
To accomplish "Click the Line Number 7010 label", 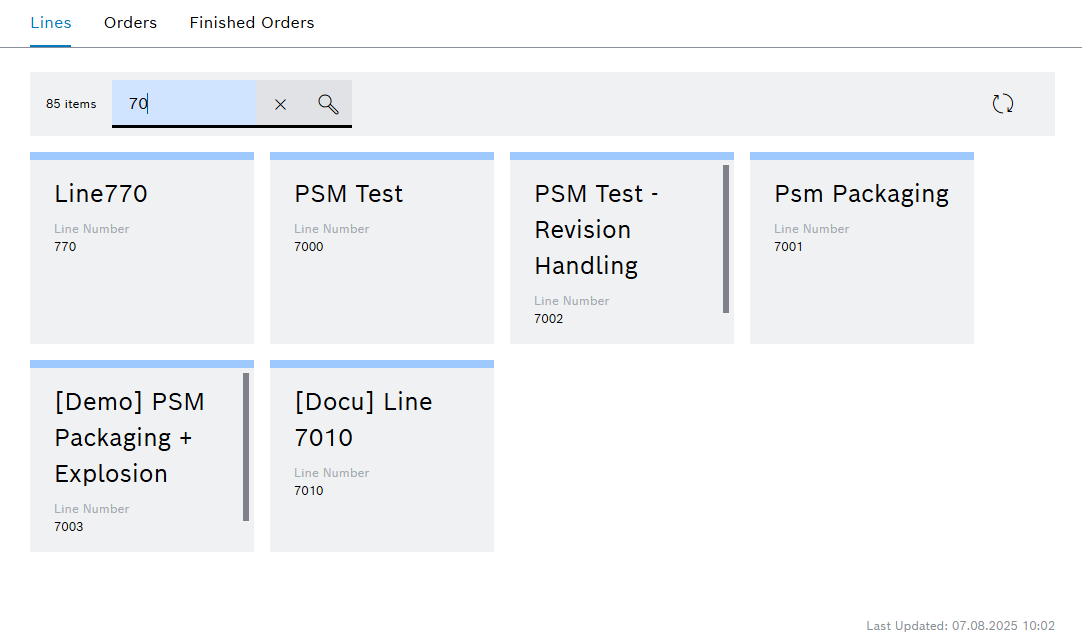I will (x=331, y=472).
